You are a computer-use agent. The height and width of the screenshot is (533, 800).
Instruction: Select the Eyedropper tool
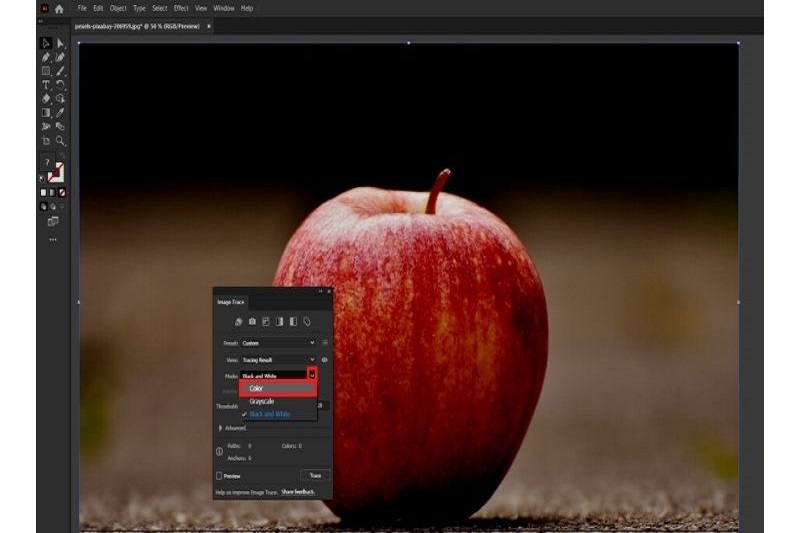pyautogui.click(x=60, y=112)
